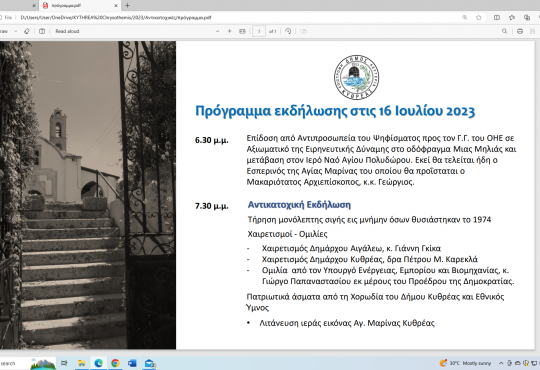This screenshot has width=540, height=370.
Task: Toggle fit to width page view
Action: (x=242, y=31)
